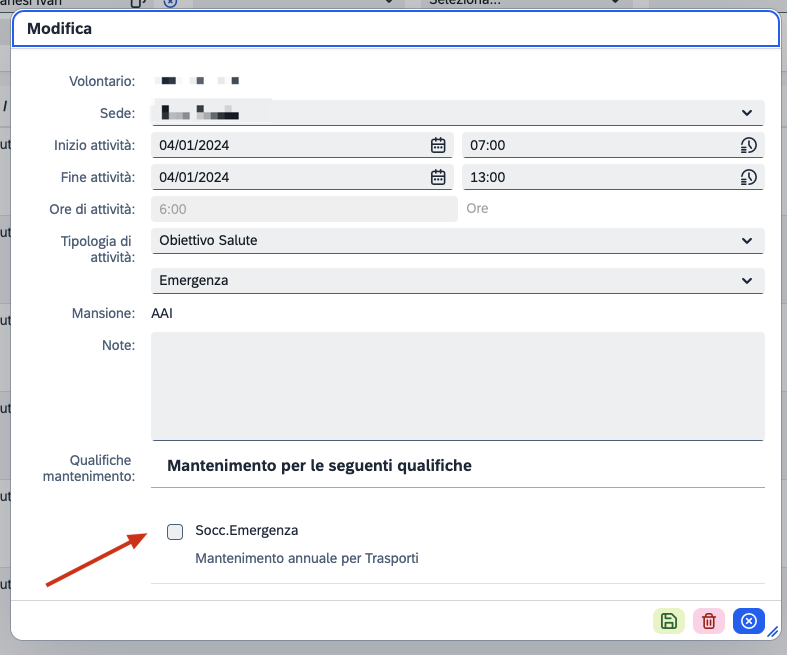
Task: Open calendar picker for Inizio attività
Action: [x=438, y=145]
